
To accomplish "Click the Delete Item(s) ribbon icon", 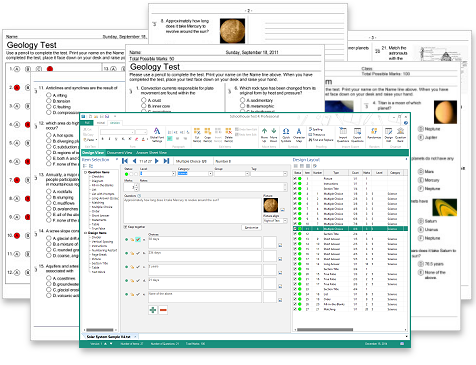I will point(229,135).
